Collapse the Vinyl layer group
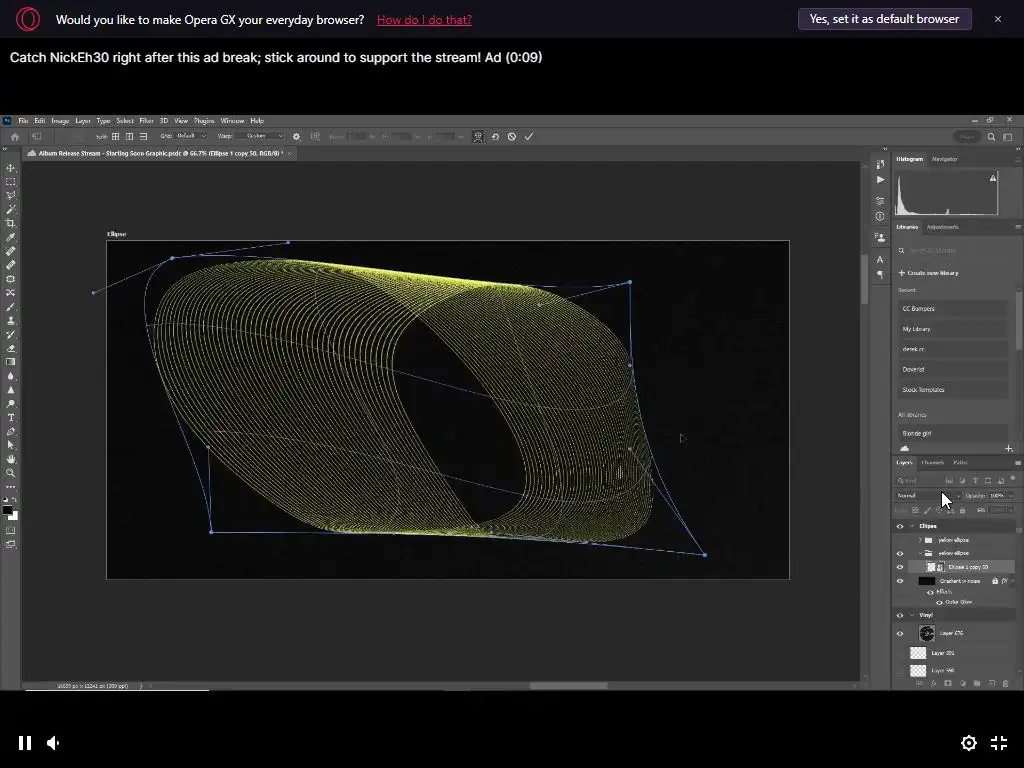The height and width of the screenshot is (768, 1024). pyautogui.click(x=912, y=615)
